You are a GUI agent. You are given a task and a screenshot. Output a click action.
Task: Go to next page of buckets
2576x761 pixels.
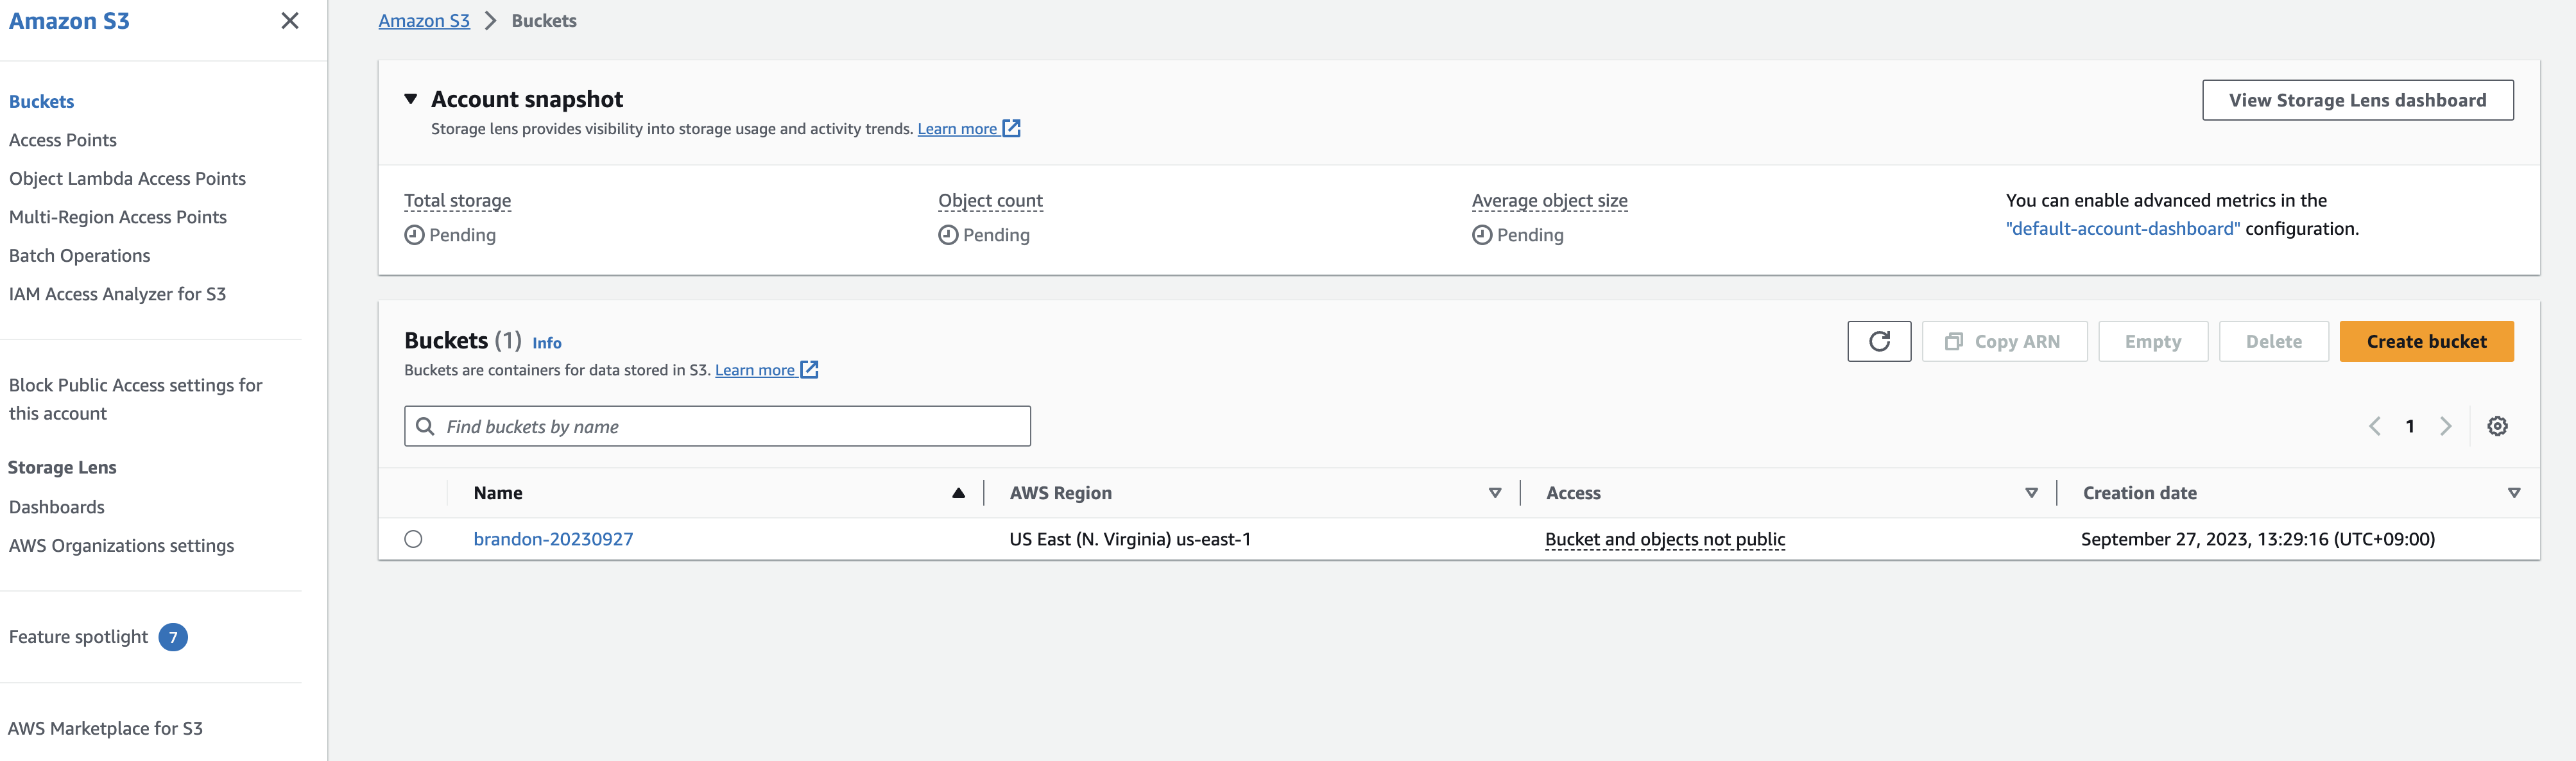click(2445, 426)
